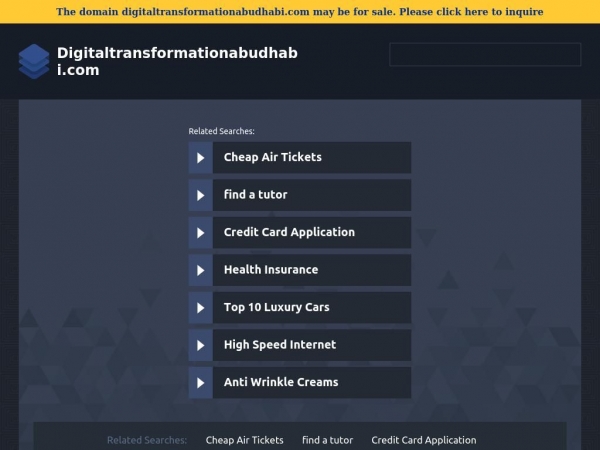Click the arrow icon beside find a tutor
Image resolution: width=600 pixels, height=450 pixels.
(x=201, y=195)
